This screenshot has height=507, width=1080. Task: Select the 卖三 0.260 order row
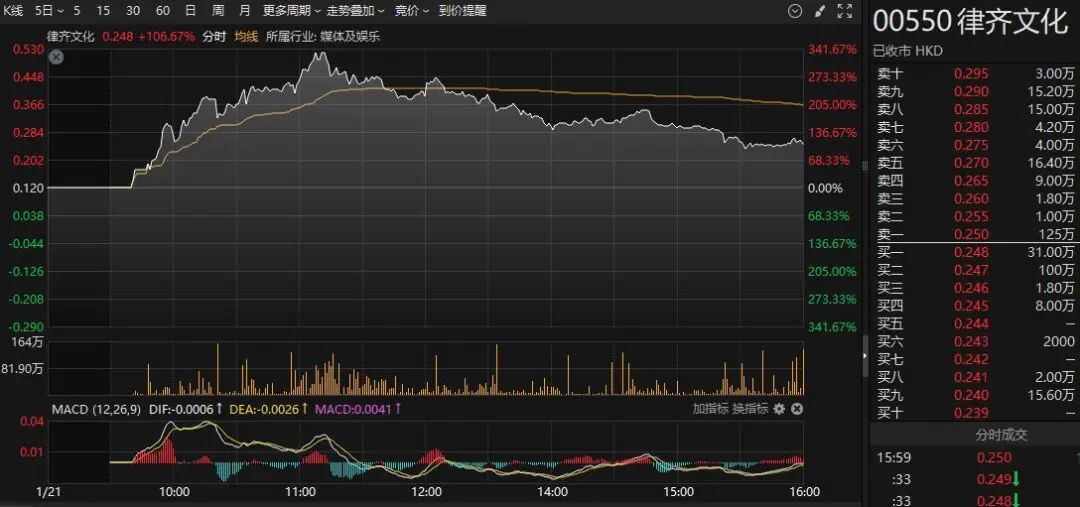[x=975, y=198]
